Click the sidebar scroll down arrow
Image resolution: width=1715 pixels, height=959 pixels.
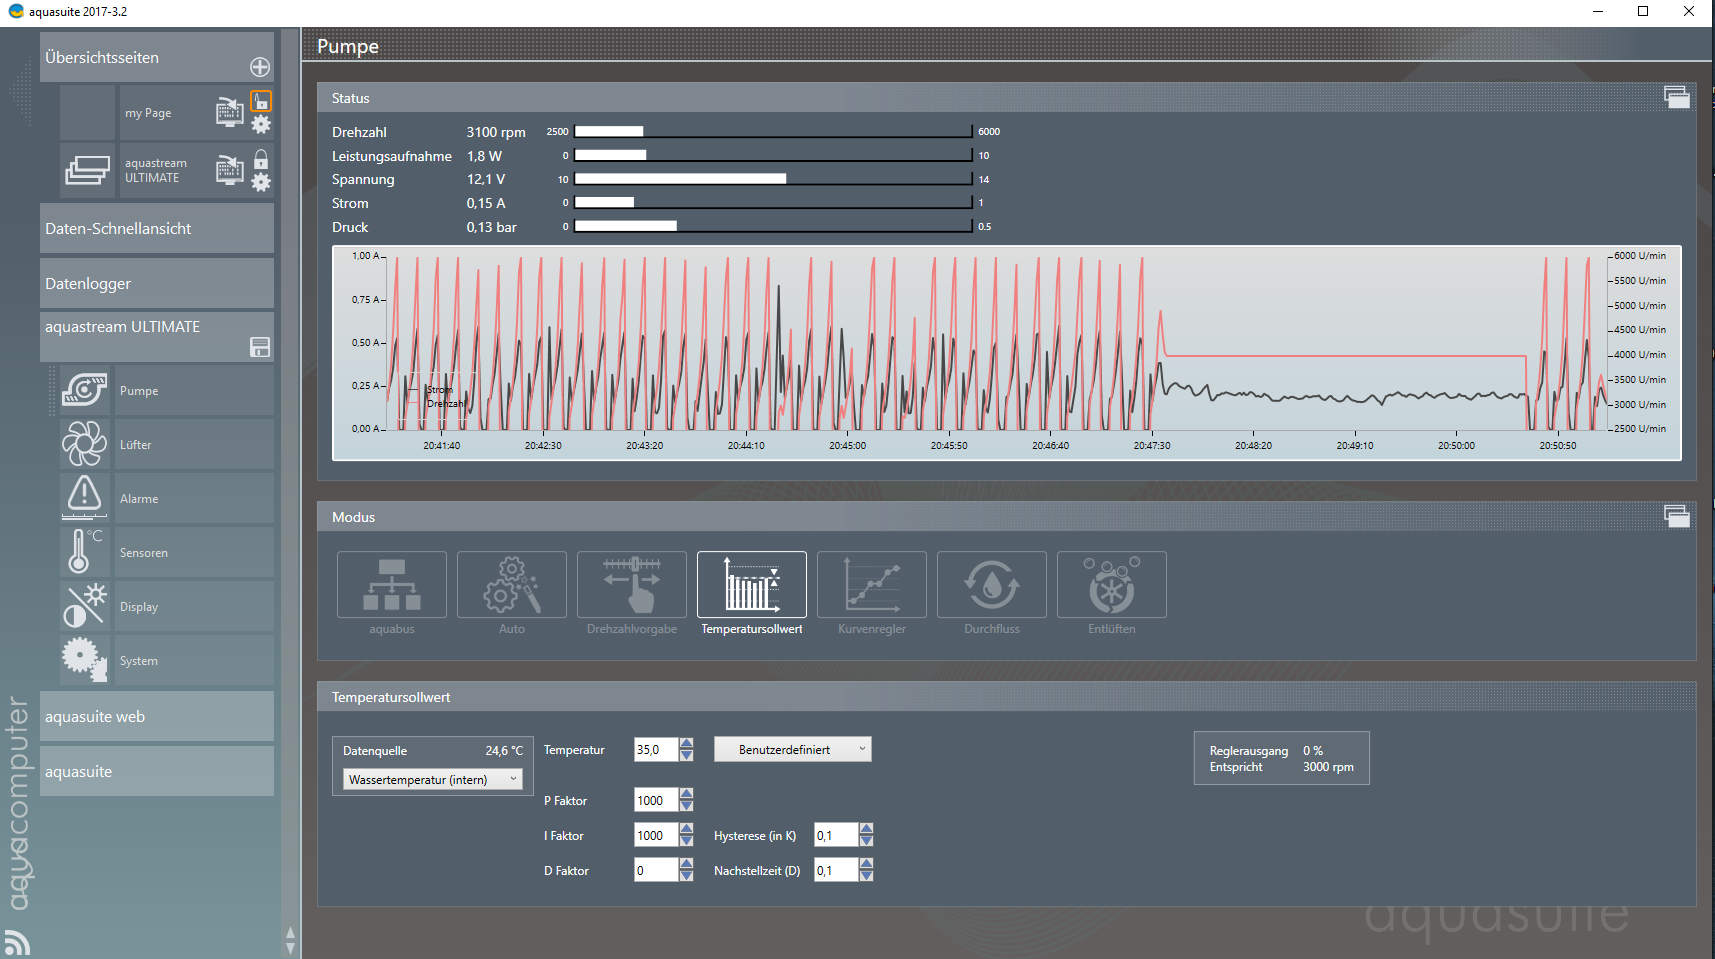click(x=290, y=947)
